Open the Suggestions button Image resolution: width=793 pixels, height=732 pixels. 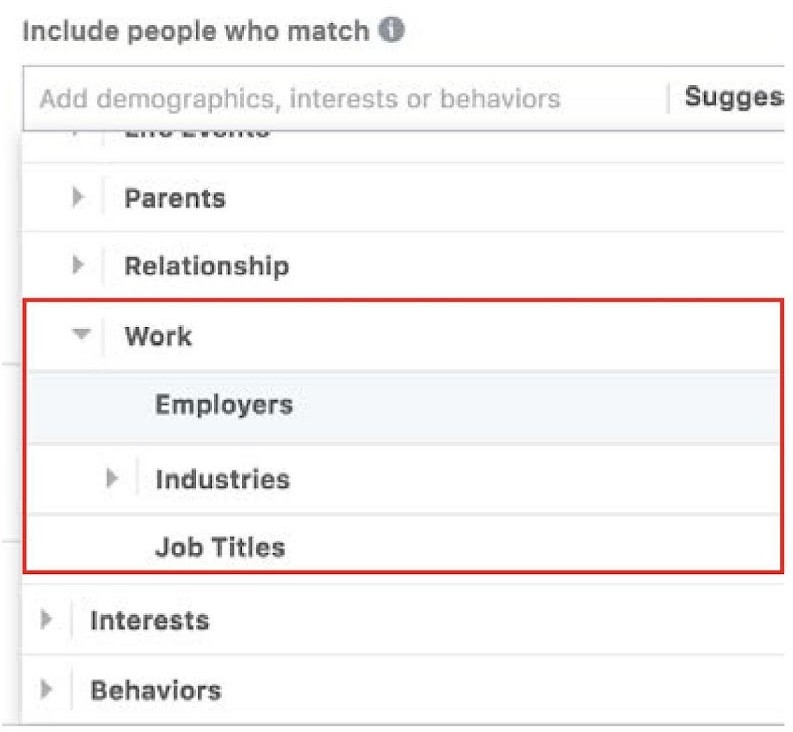click(733, 98)
